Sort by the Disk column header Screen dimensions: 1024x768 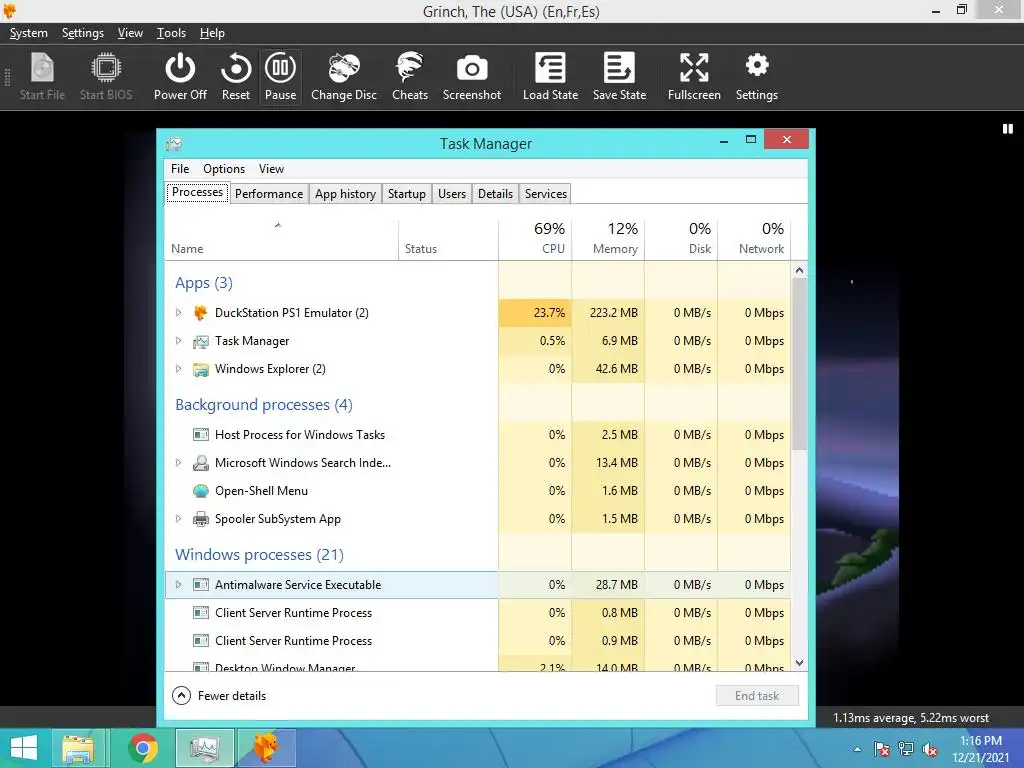(x=681, y=238)
